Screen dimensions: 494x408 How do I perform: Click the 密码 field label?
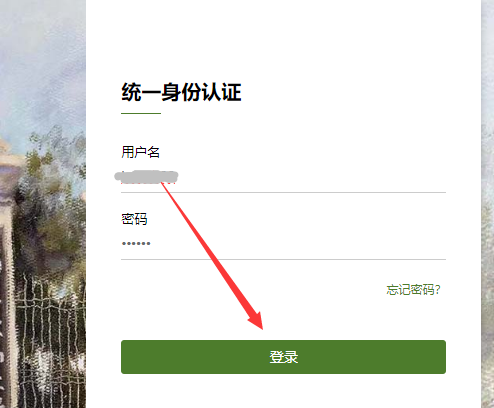134,219
